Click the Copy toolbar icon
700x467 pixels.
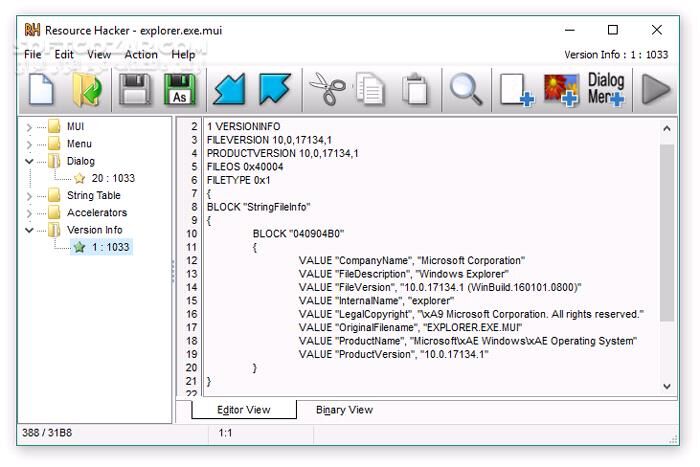coord(371,89)
